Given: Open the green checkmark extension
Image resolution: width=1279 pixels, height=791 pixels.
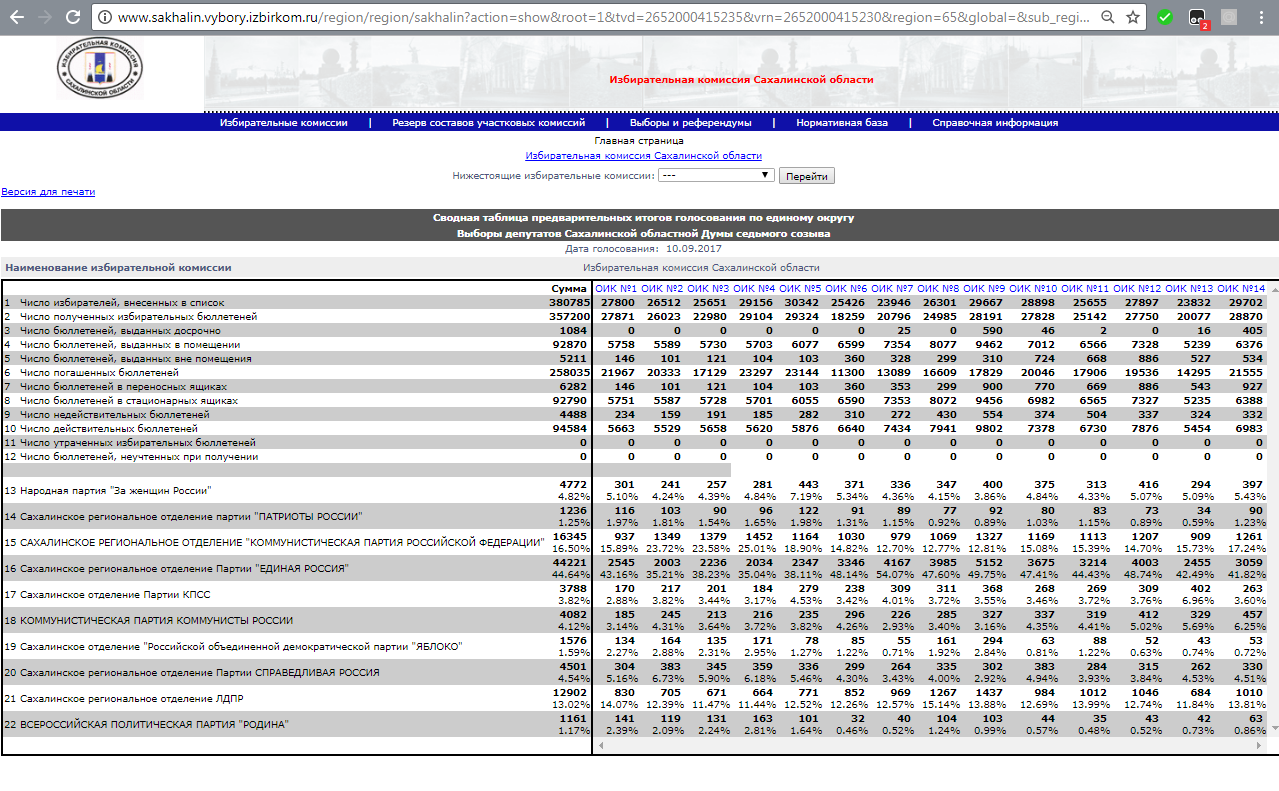Looking at the screenshot, I should click(1165, 18).
